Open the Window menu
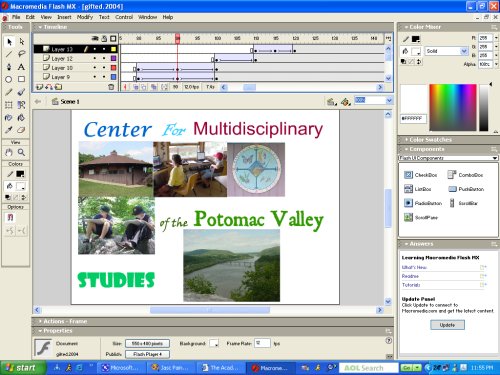Viewport: 500px width, 375px height. 148,17
